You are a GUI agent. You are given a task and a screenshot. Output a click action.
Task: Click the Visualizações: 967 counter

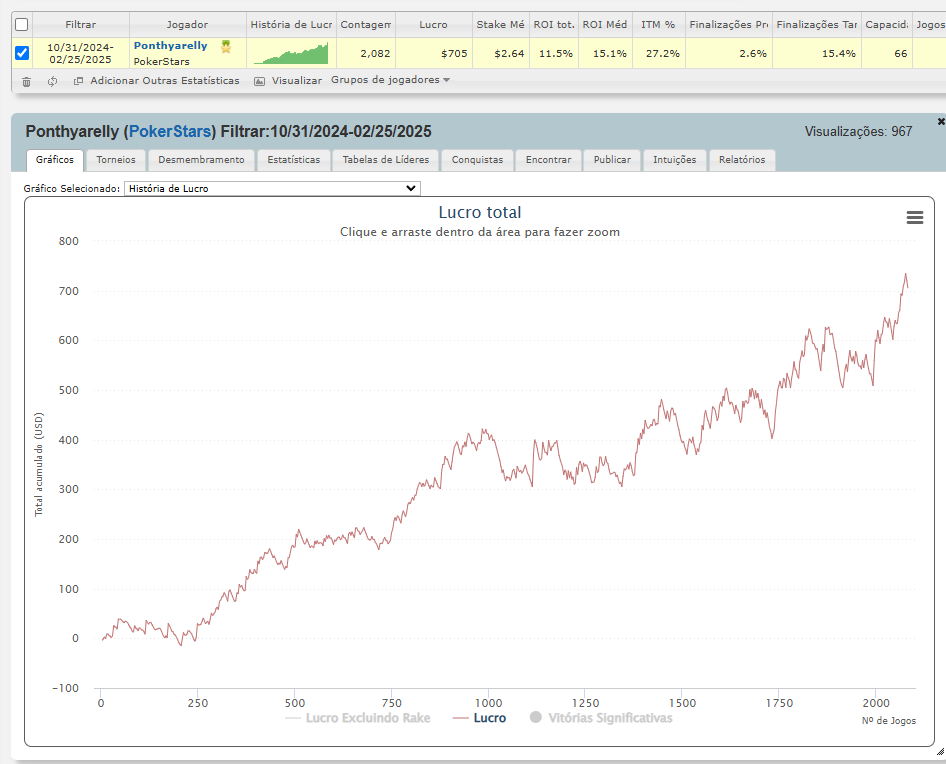point(858,132)
